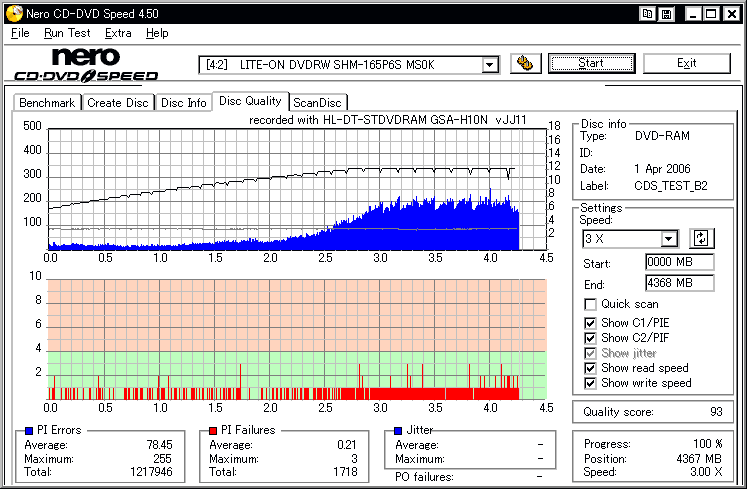This screenshot has height=489, width=747.
Task: Click the date 1 Apr 2006
Action: (662, 169)
